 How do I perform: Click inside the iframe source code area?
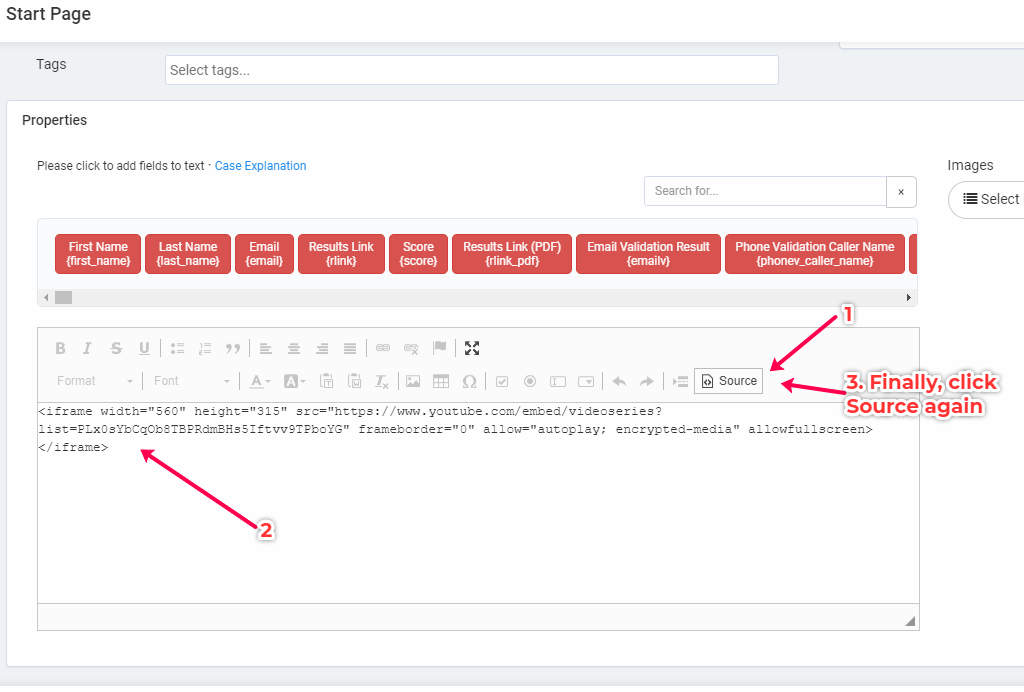(x=478, y=503)
